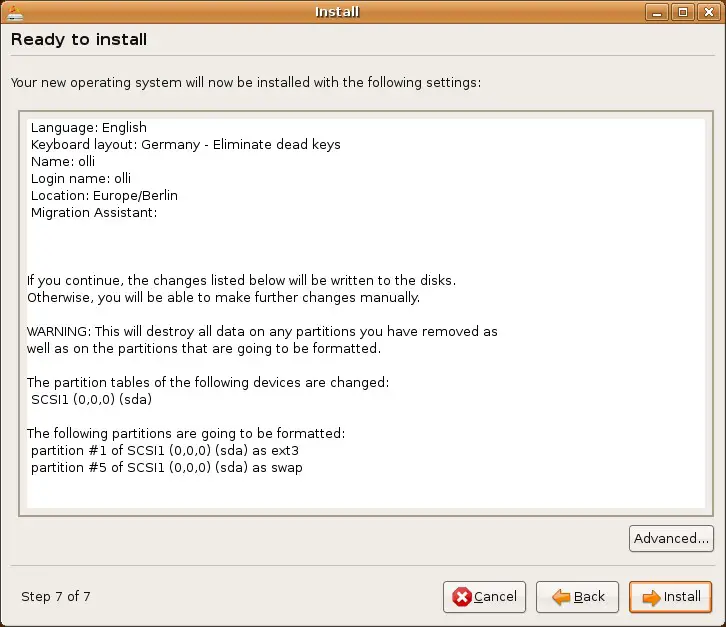Click the 'Migration Assistant:' line

click(x=94, y=213)
